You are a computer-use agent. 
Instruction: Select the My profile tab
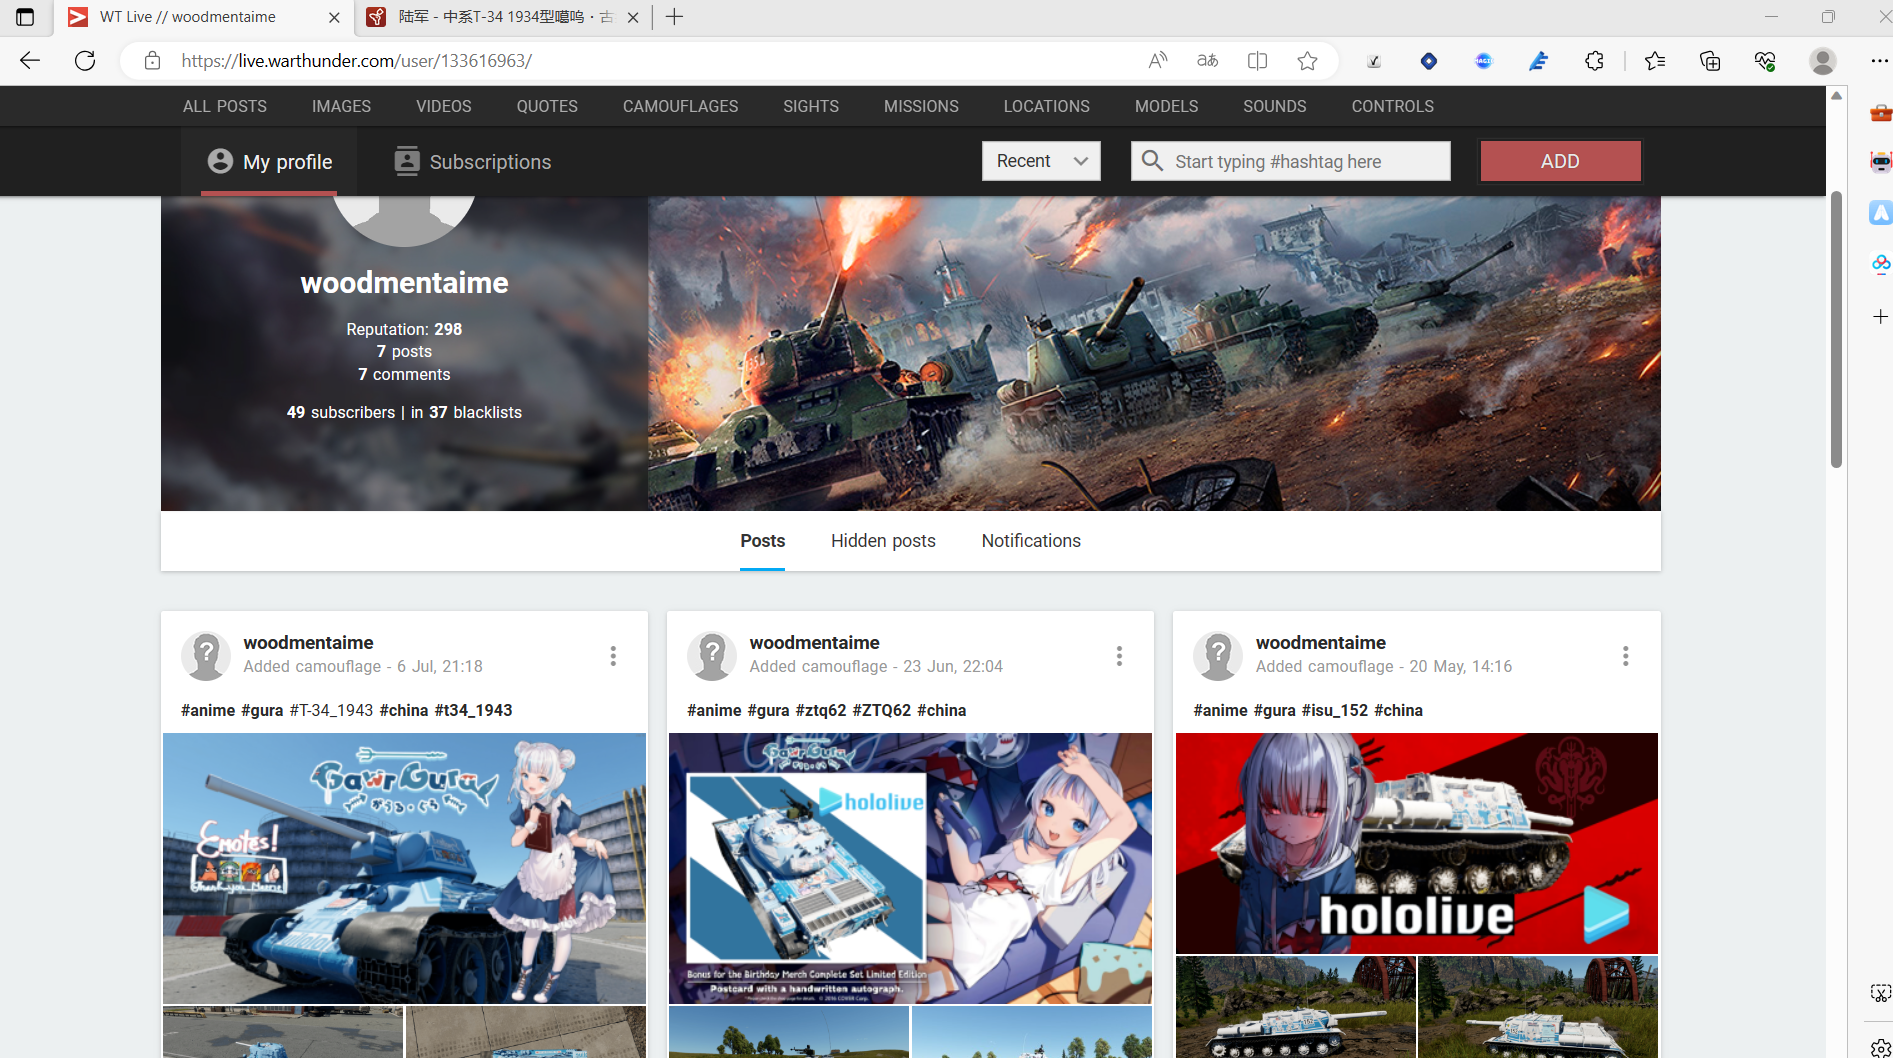point(270,162)
